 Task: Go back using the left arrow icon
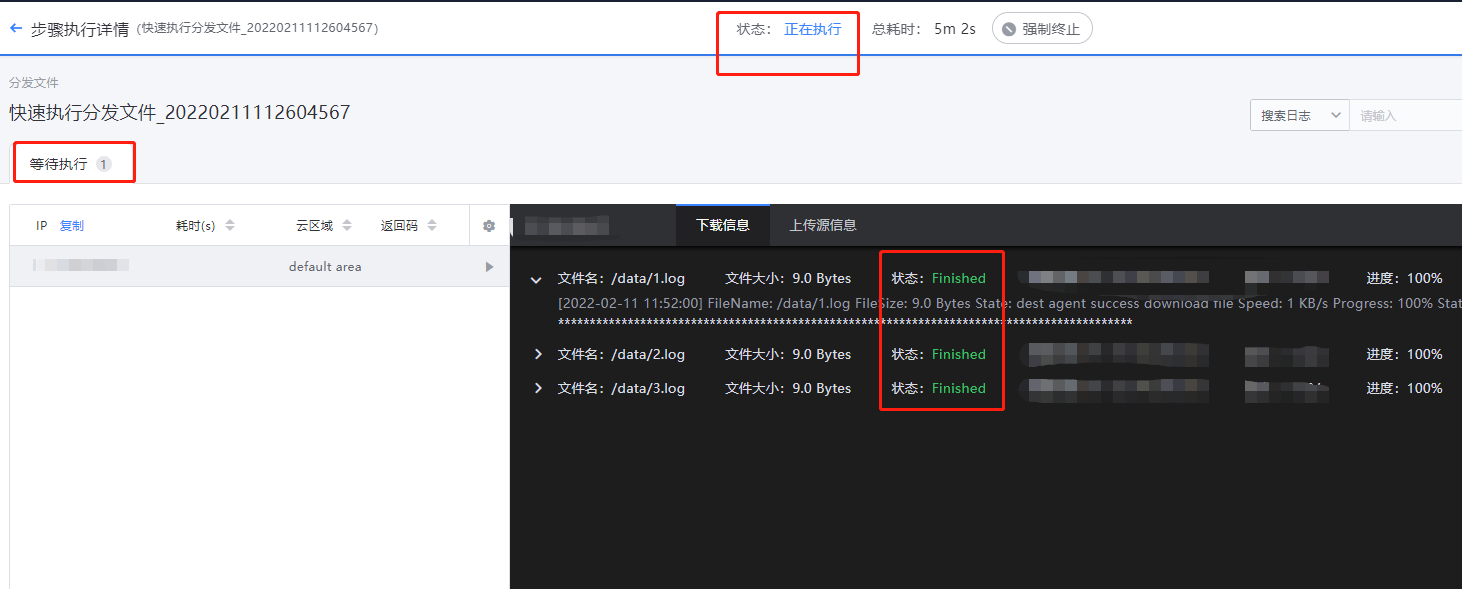[x=16, y=29]
